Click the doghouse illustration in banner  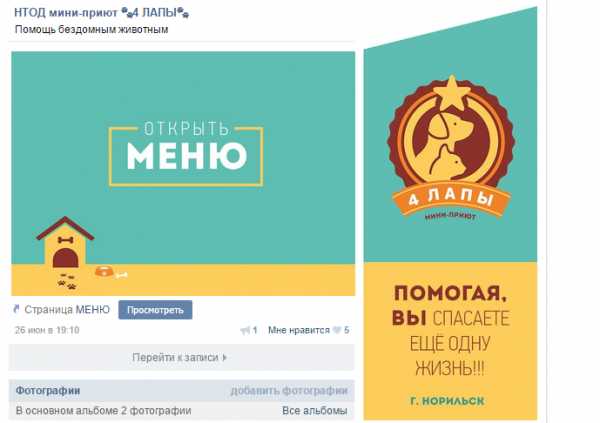(x=65, y=242)
